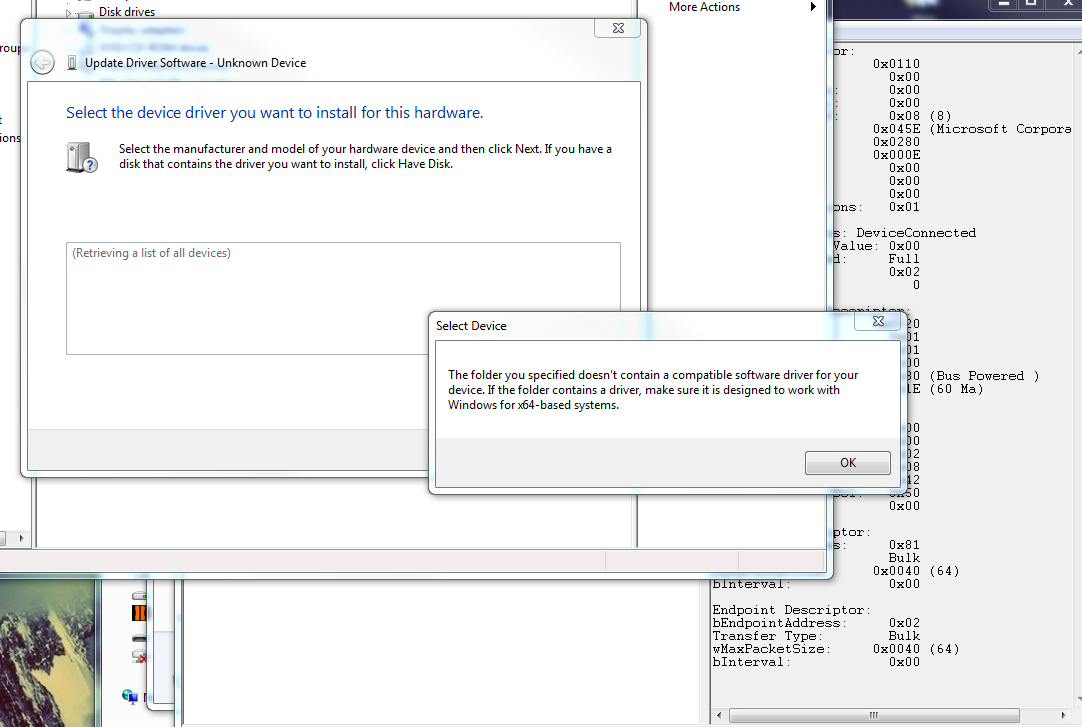1082x727 pixels.
Task: Close the Update Driver Software window
Action: click(x=618, y=28)
